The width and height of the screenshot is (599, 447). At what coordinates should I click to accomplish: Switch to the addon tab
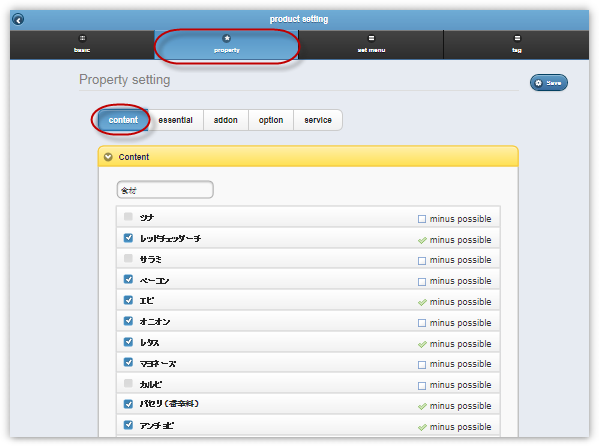click(x=226, y=120)
